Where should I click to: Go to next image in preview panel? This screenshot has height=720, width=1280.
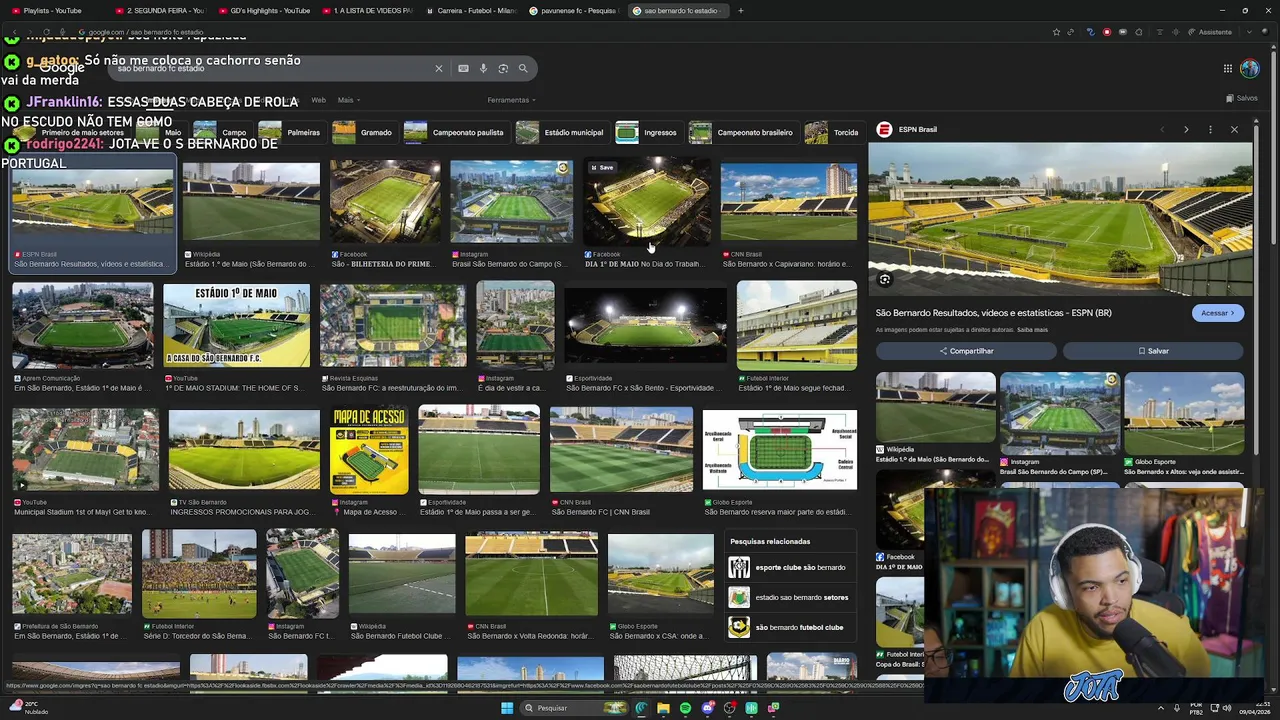(1186, 129)
